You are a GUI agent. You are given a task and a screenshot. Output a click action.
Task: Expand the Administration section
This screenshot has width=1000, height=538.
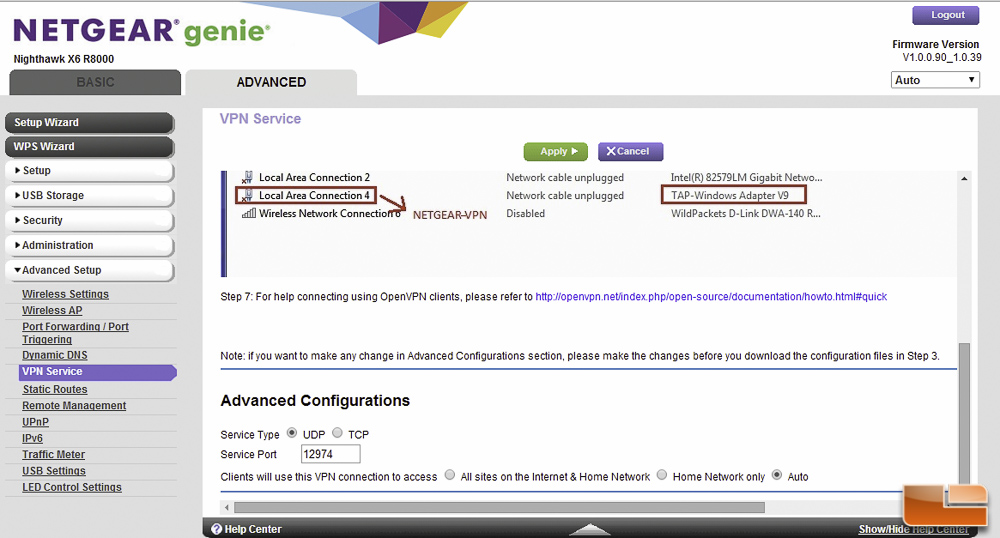(89, 245)
